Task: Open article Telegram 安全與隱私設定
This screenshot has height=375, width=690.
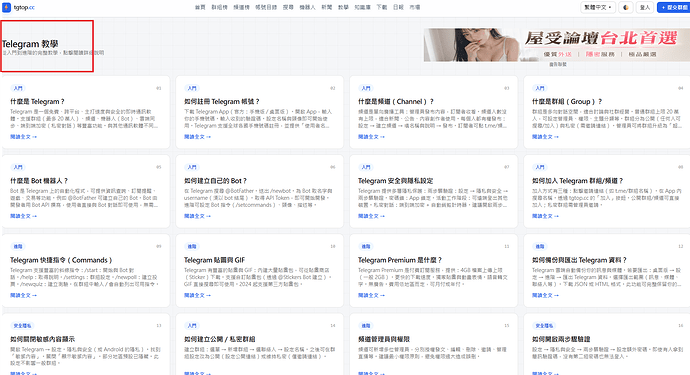Action: (396, 181)
